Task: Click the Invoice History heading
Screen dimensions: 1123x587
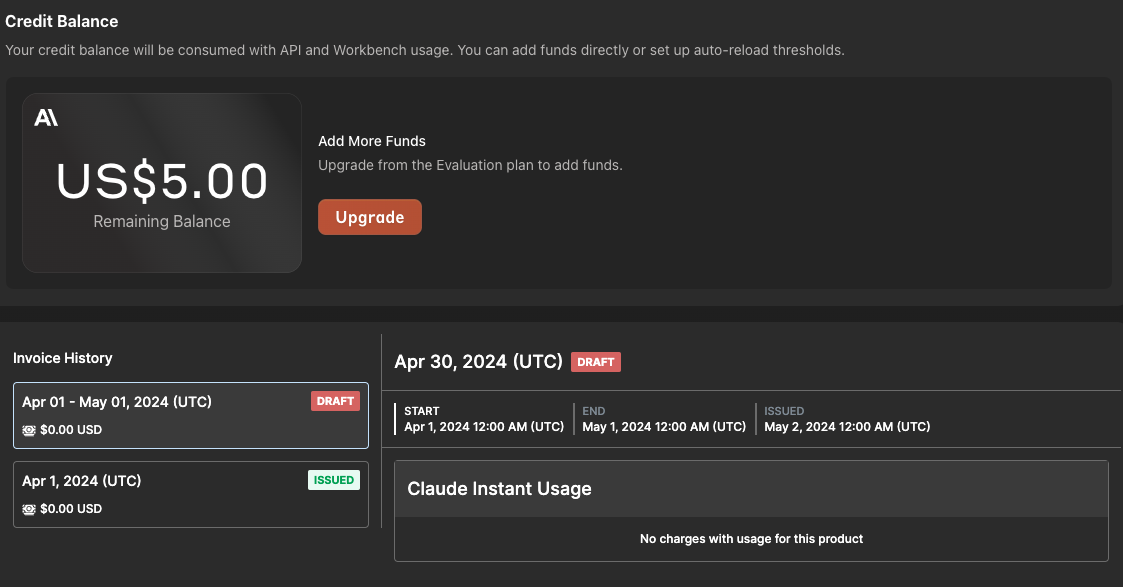Action: coord(63,358)
